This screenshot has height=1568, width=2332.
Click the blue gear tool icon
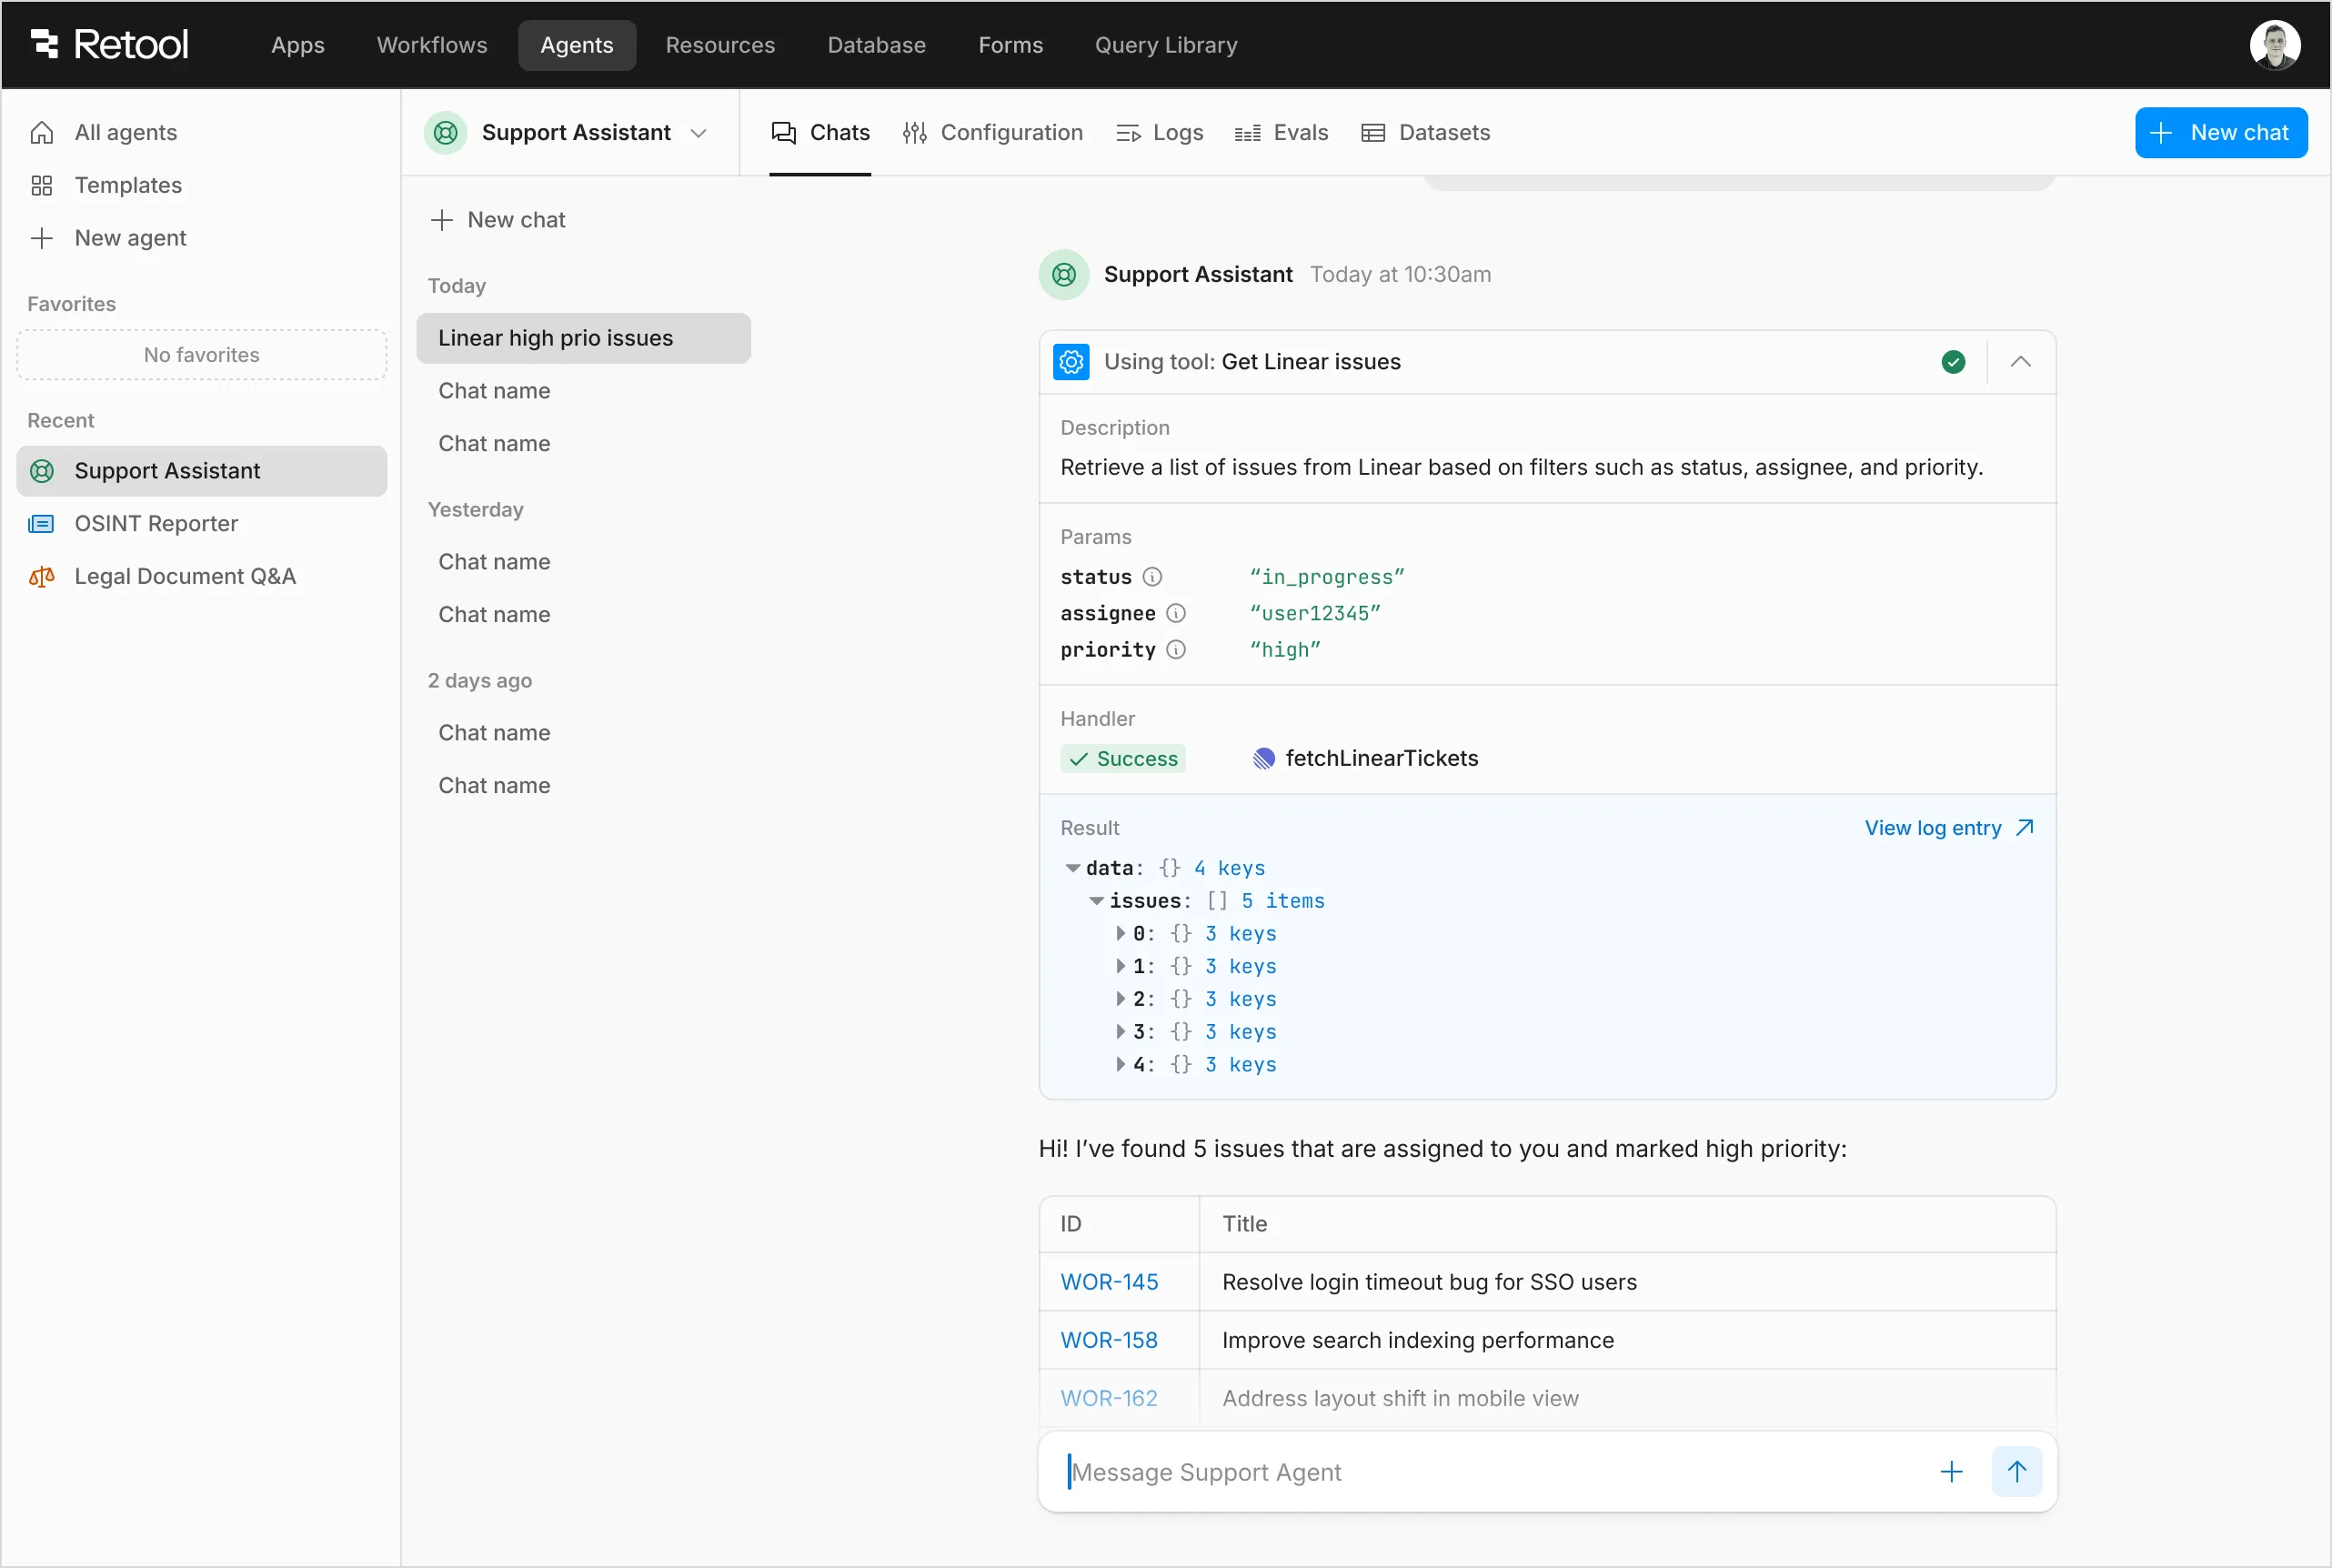[x=1071, y=362]
